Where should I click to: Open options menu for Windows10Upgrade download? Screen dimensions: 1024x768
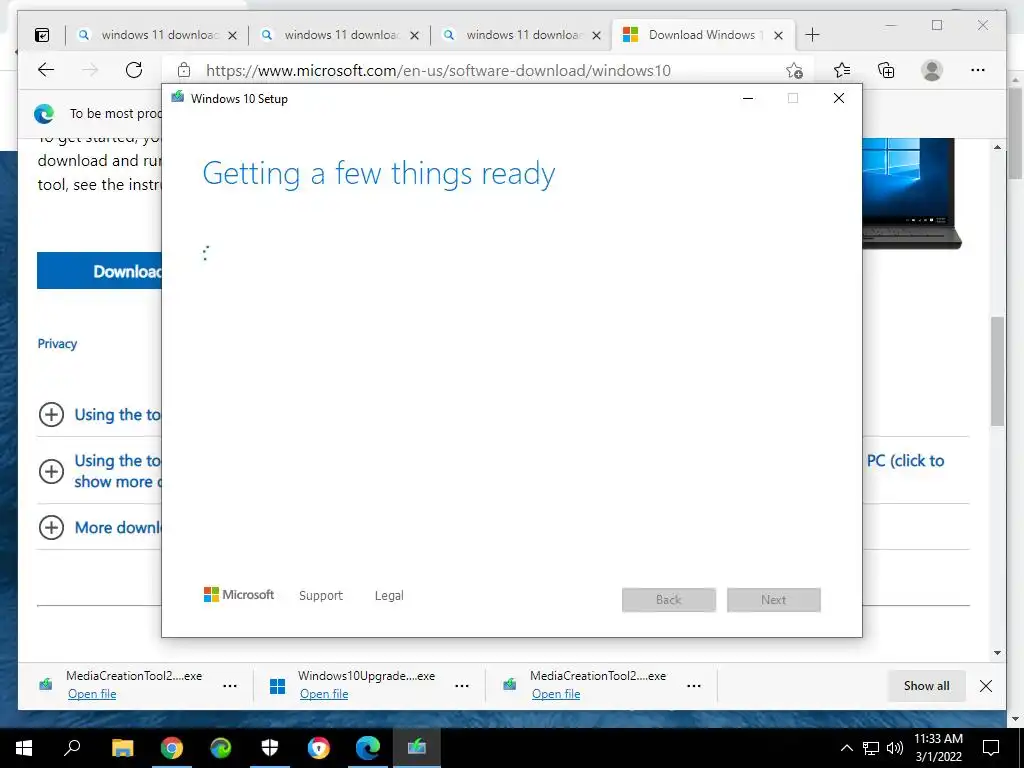[x=462, y=686]
